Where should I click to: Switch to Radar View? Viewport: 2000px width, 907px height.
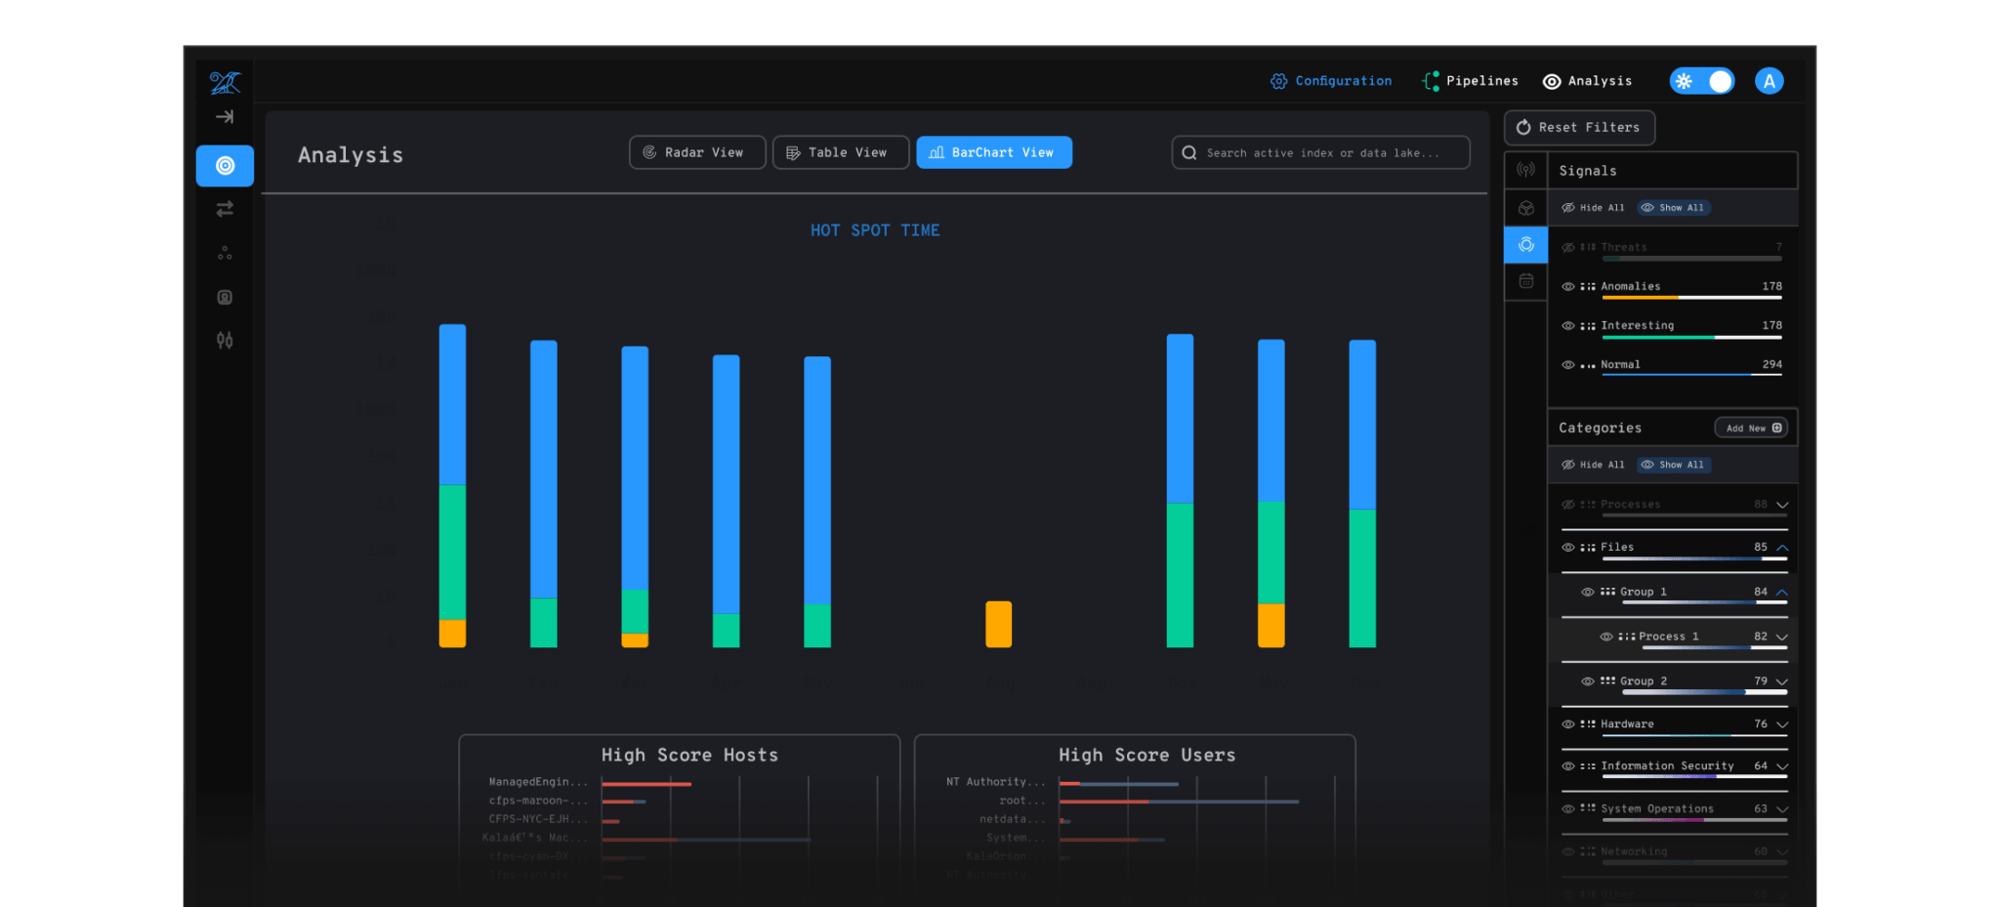697,153
